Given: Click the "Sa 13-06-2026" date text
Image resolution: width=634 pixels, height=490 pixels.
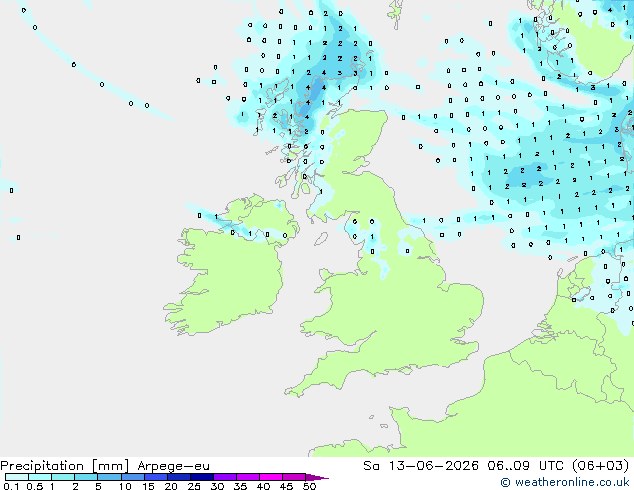Looking at the screenshot, I should [x=421, y=466].
